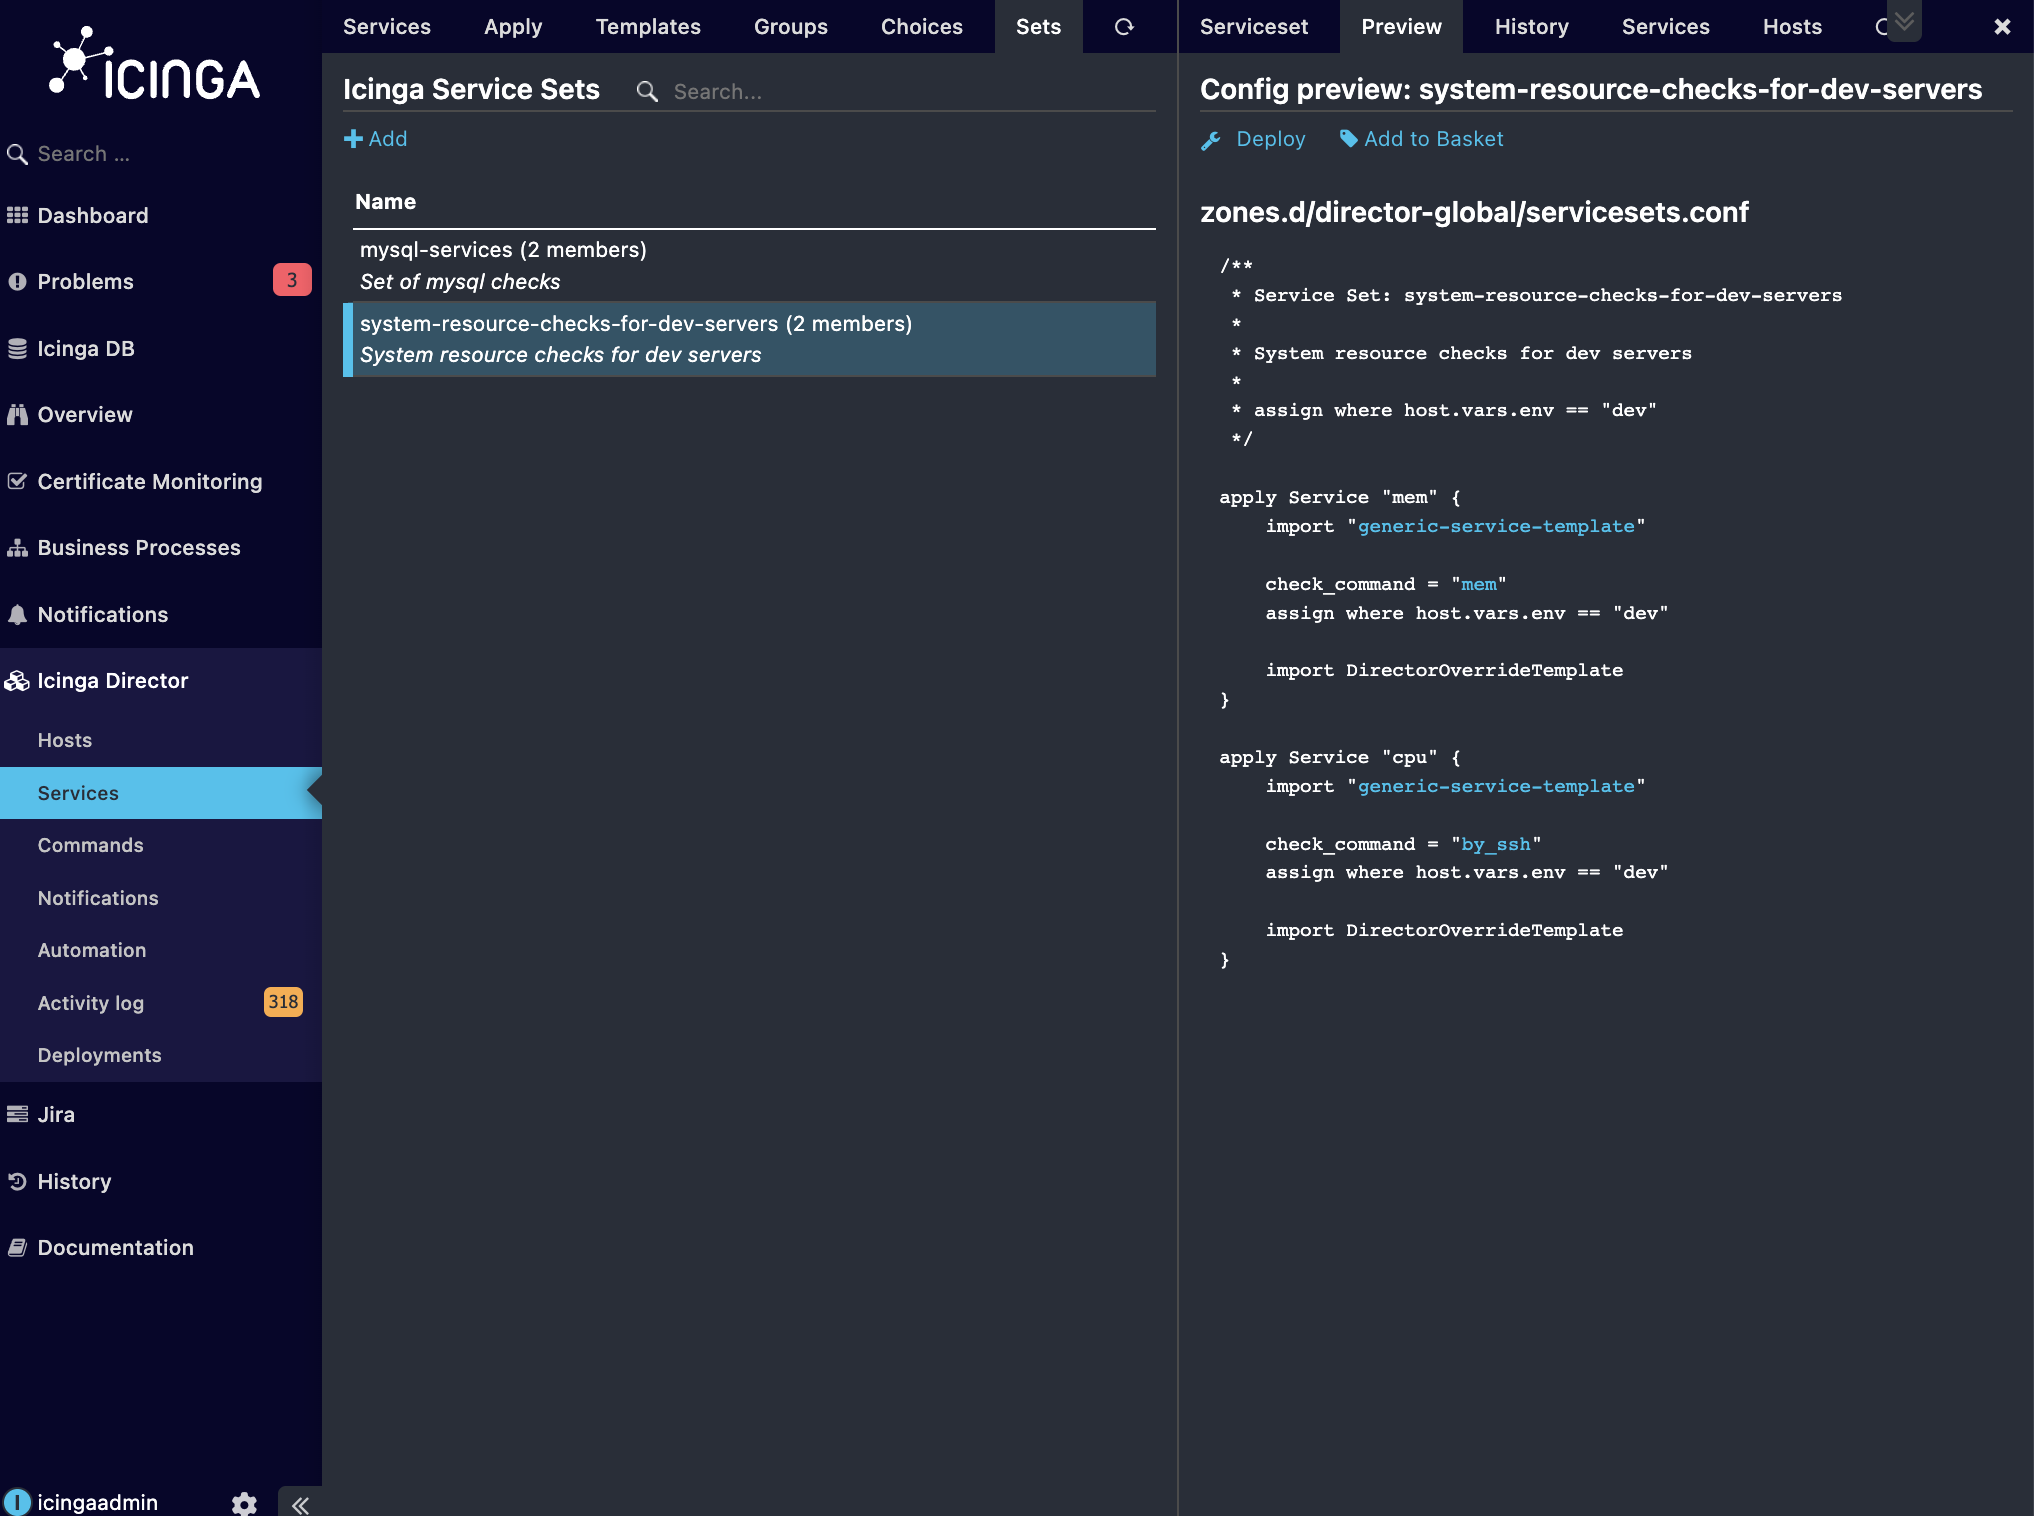Viewport: 2034px width, 1516px height.
Task: Select the Preview tab
Action: click(1401, 27)
